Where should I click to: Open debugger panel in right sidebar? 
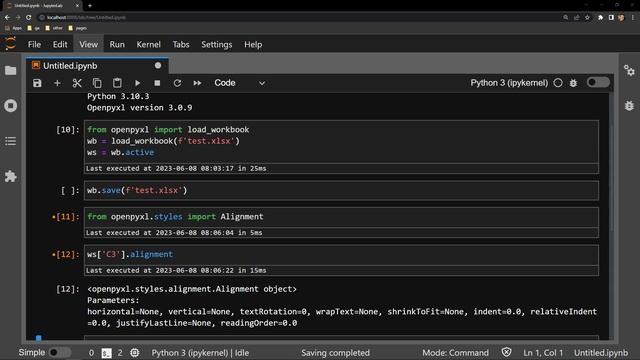point(629,106)
